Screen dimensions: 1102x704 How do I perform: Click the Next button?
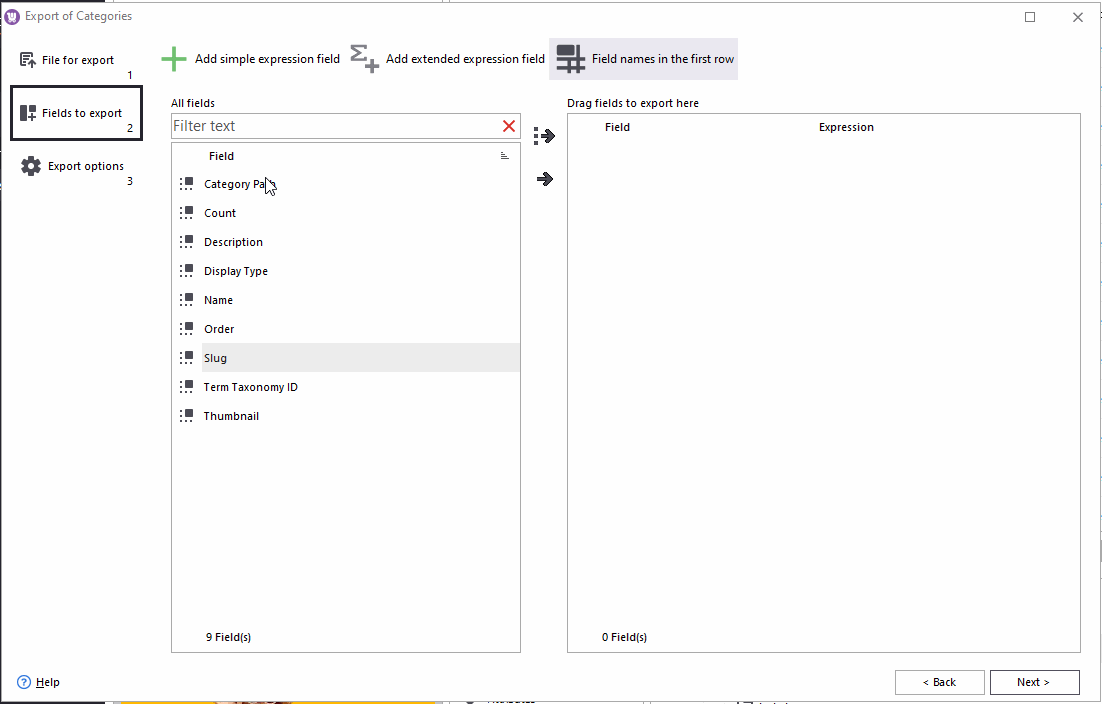click(x=1034, y=682)
